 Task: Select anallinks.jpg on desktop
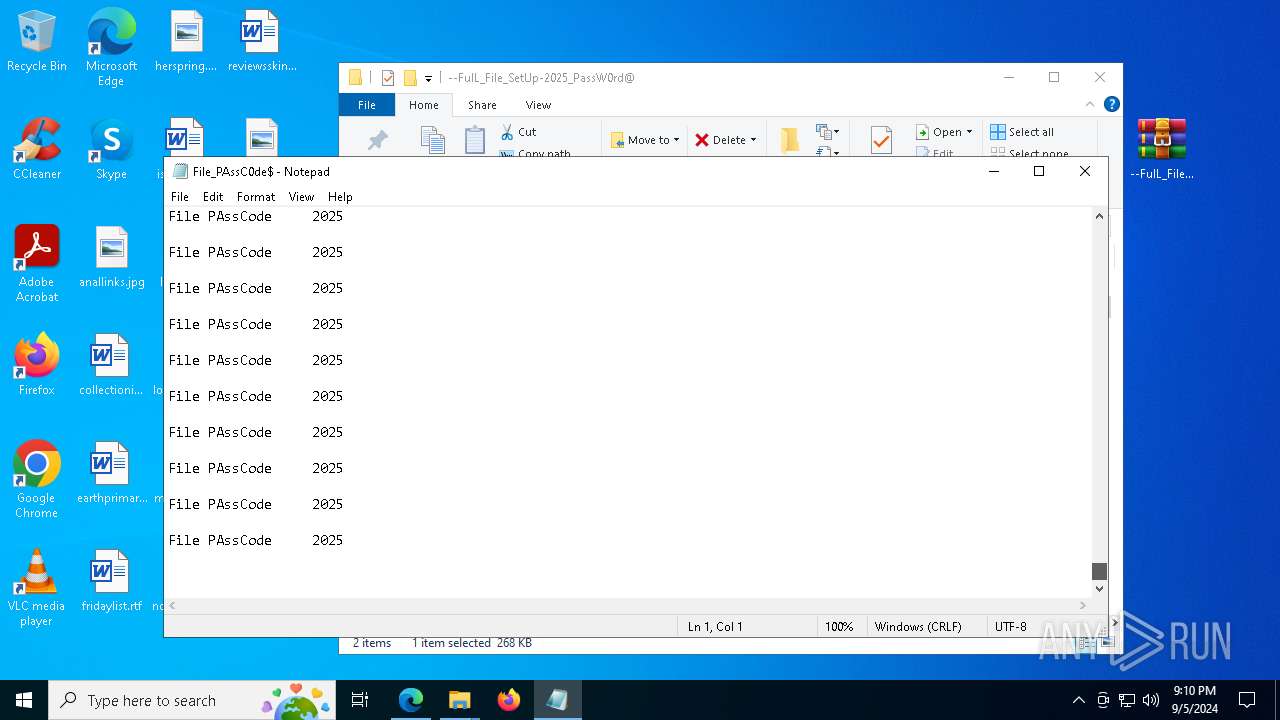[111, 258]
